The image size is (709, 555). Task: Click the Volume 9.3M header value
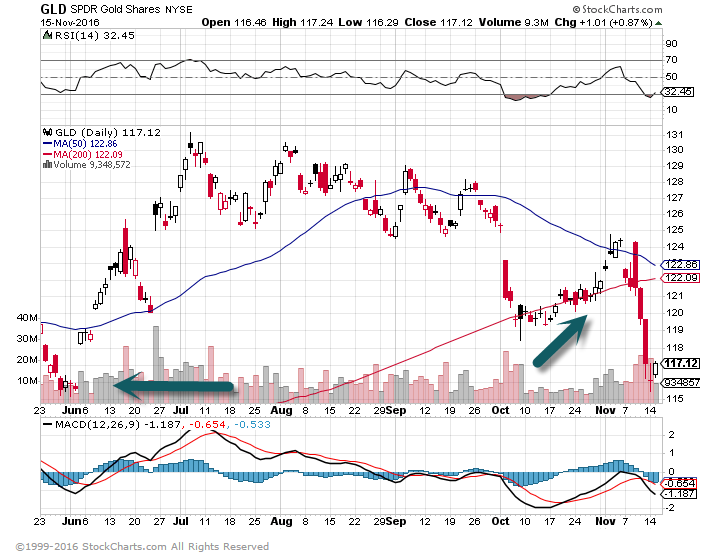[513, 22]
